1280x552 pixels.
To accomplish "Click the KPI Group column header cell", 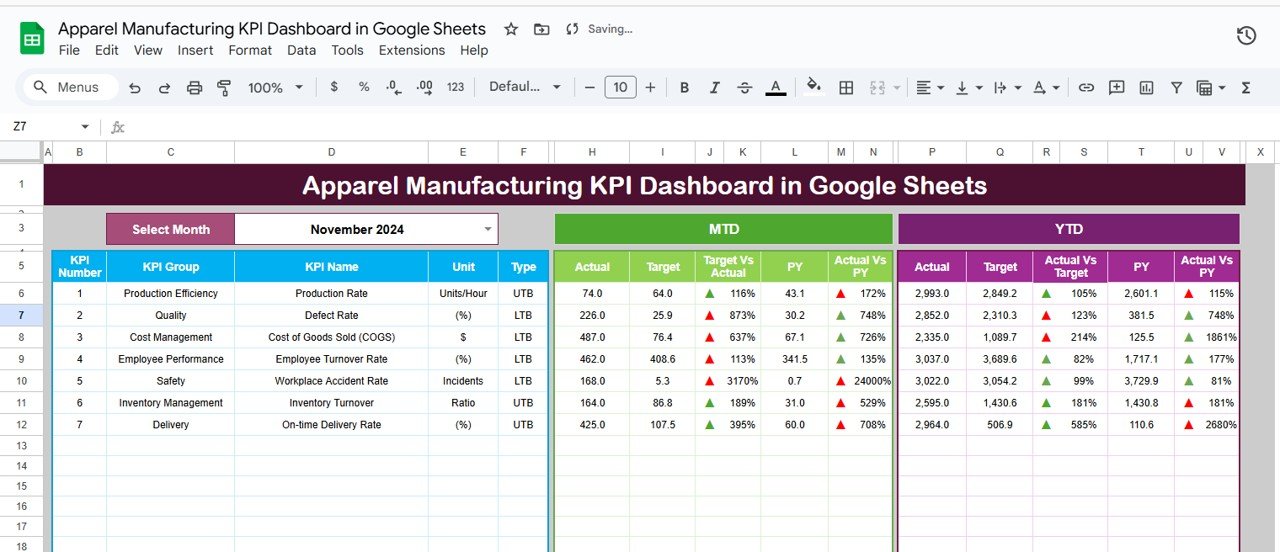I will pyautogui.click(x=170, y=267).
